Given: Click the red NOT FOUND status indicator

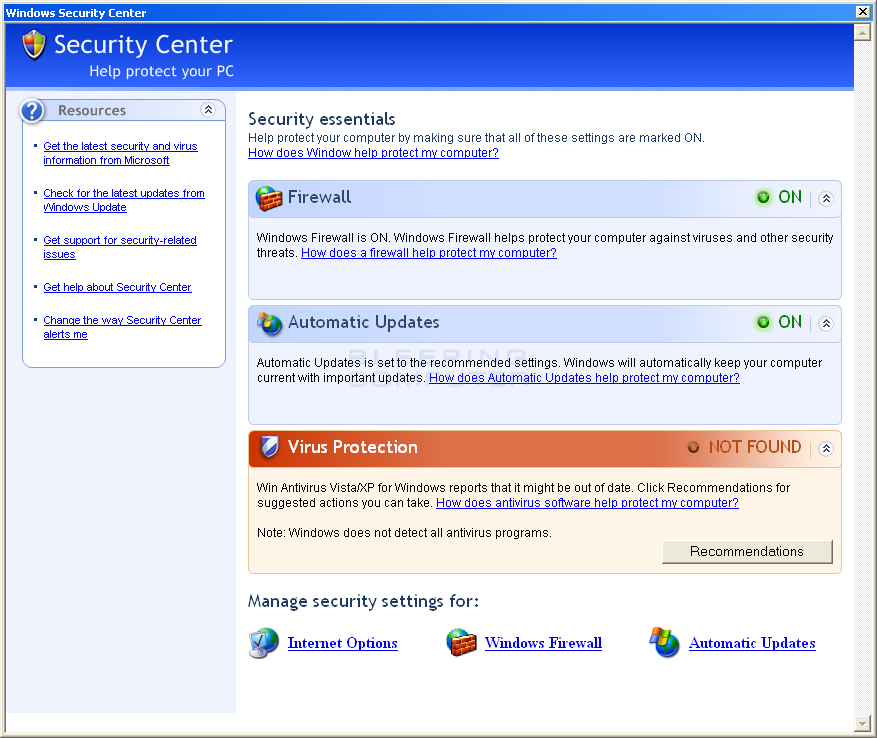Looking at the screenshot, I should (693, 447).
